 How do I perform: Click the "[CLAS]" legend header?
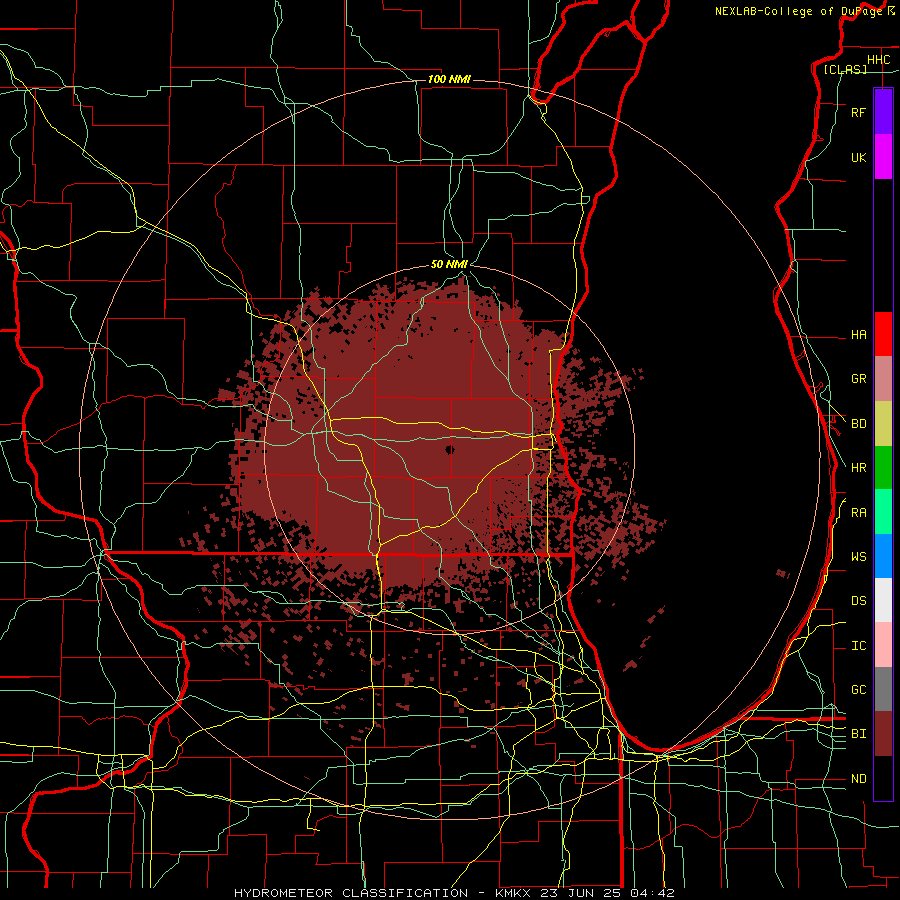(845, 69)
